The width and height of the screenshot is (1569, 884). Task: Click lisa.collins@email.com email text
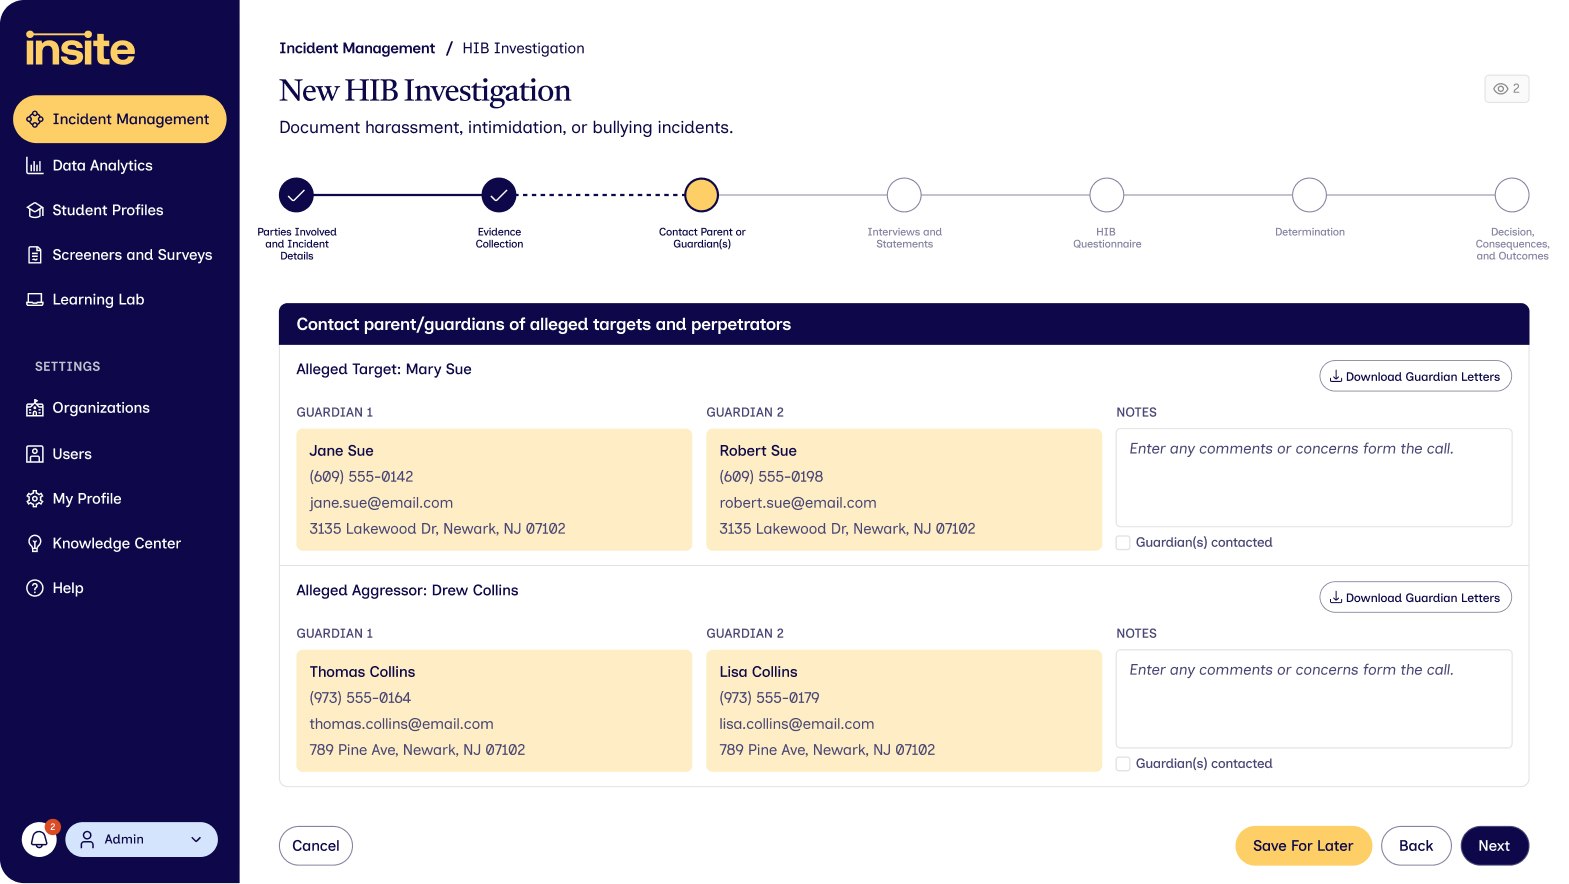(797, 724)
